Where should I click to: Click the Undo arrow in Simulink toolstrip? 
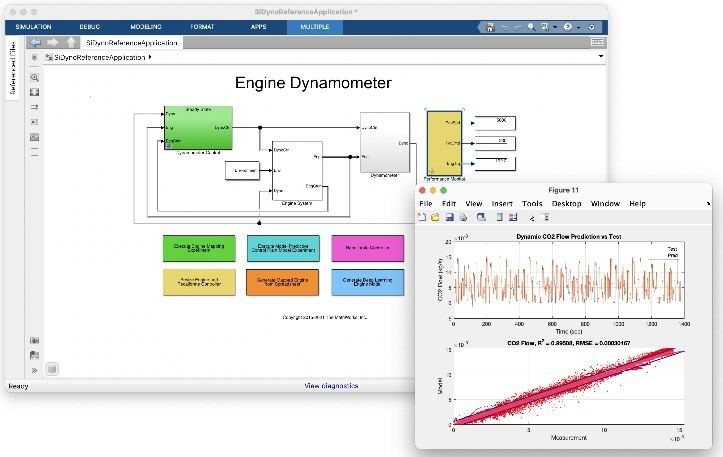pyautogui.click(x=504, y=27)
